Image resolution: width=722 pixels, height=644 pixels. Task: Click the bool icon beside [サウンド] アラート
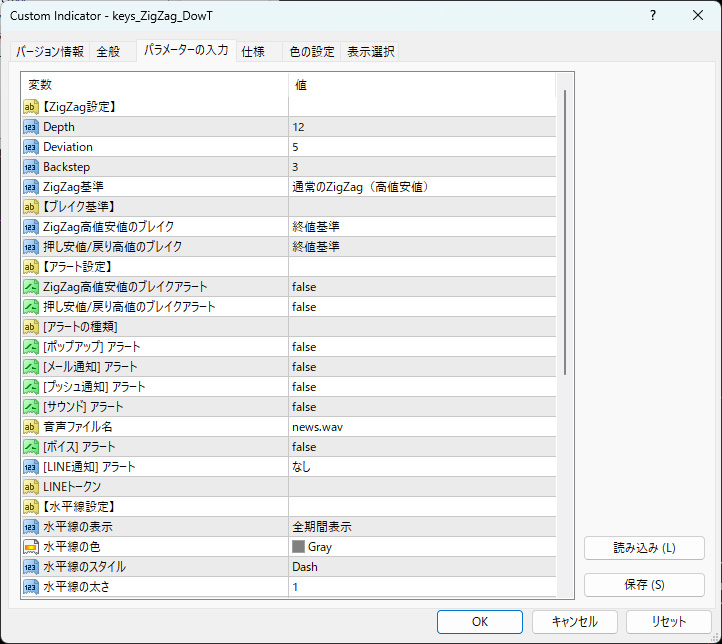(30, 407)
